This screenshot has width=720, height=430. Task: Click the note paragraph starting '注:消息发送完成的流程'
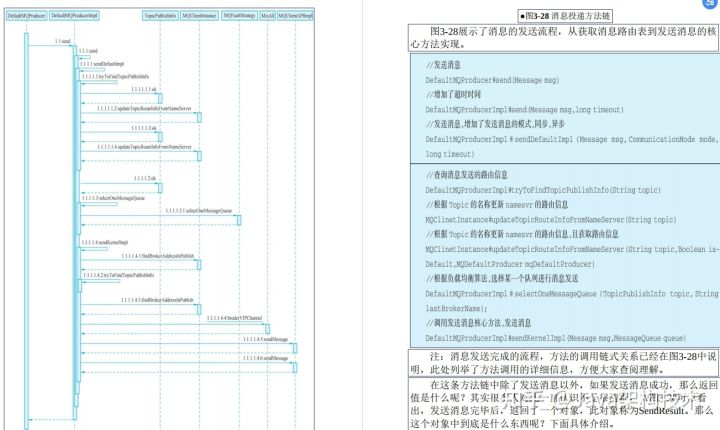[563, 363]
